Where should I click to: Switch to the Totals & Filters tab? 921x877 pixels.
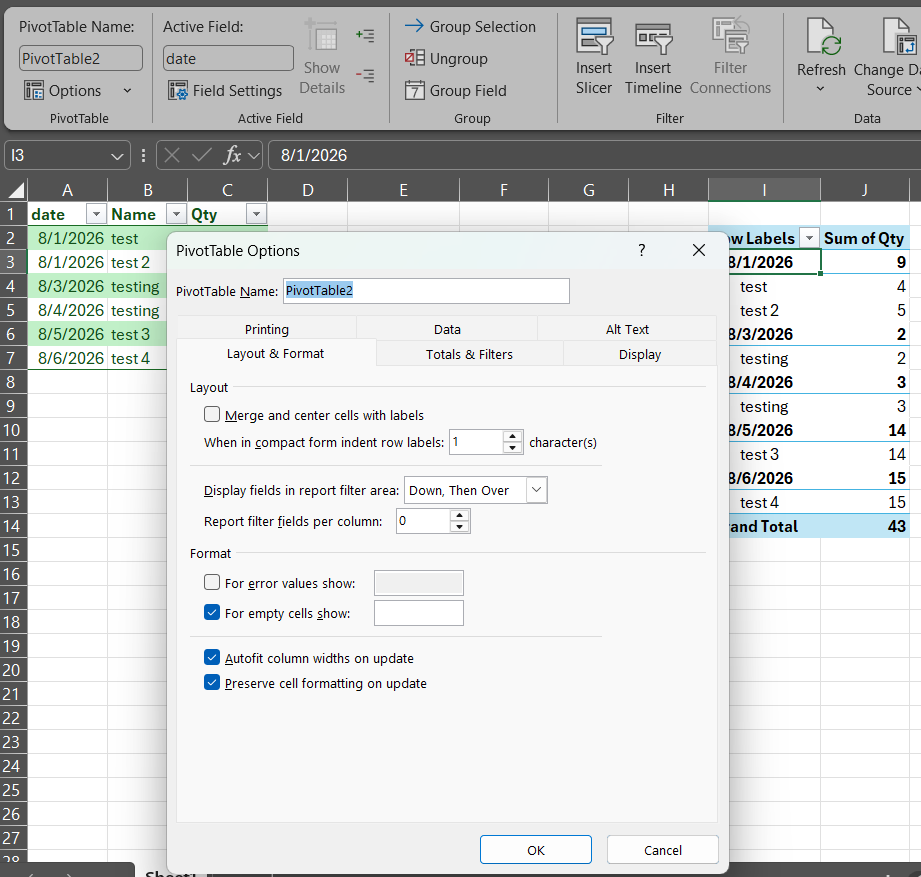(x=469, y=354)
